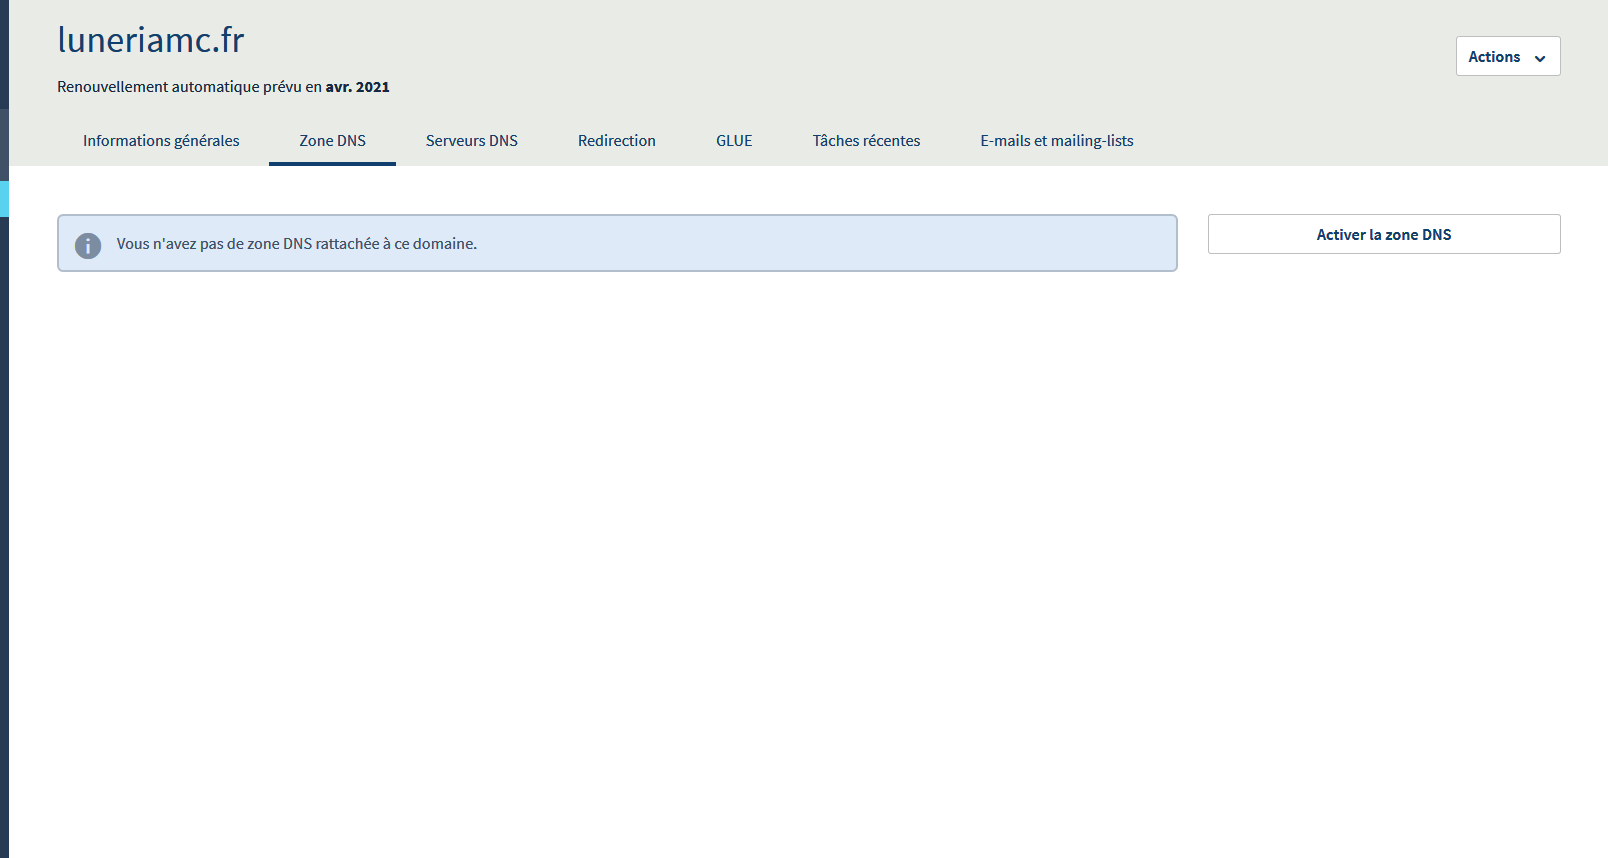Click the light blue highlighted sidebar segment
Viewport: 1608px width, 858px height.
4,199
